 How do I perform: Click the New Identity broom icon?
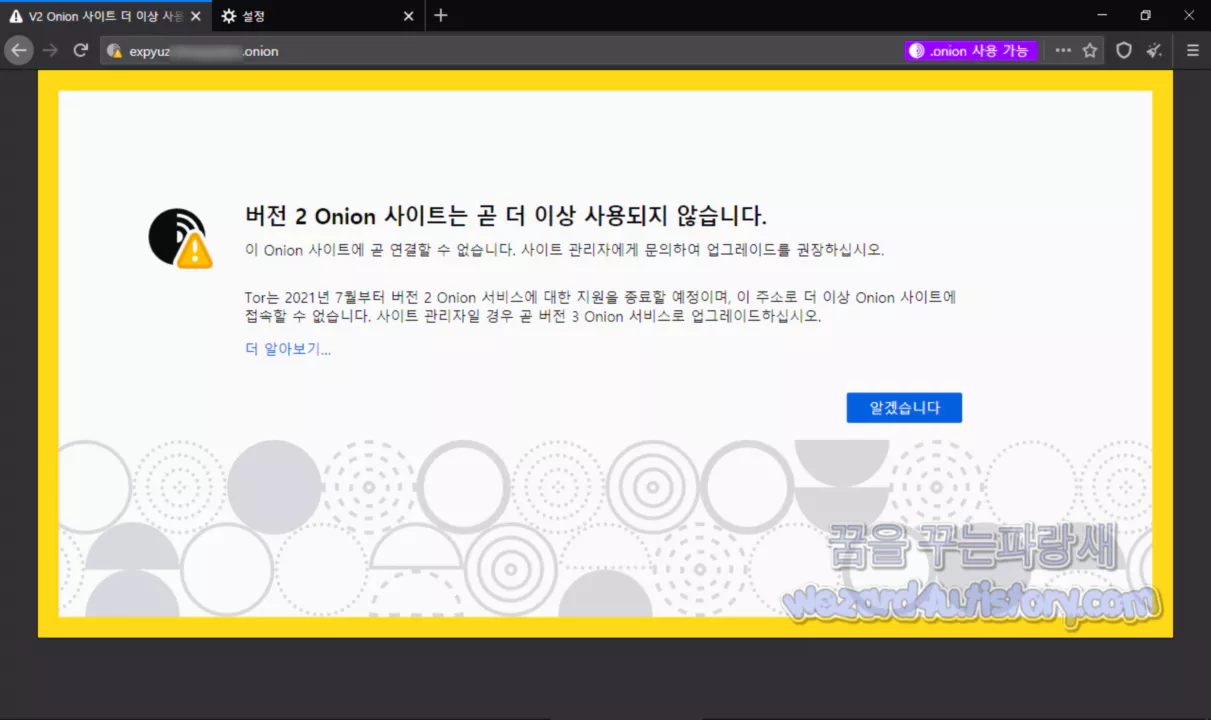coord(1154,50)
